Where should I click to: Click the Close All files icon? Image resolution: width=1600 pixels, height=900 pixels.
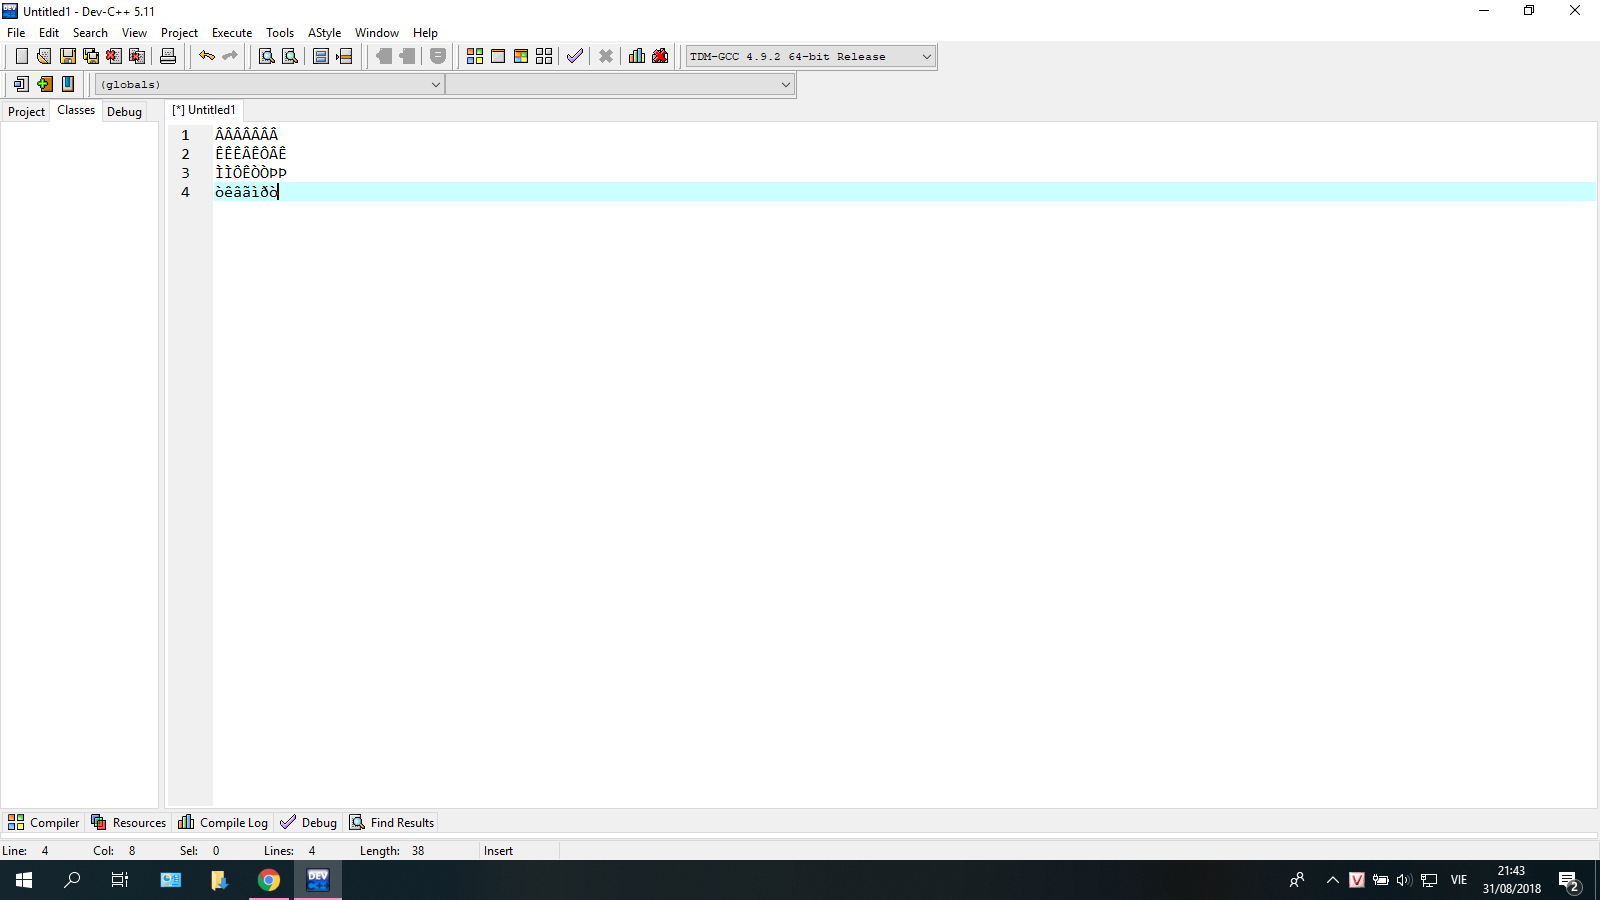click(137, 56)
